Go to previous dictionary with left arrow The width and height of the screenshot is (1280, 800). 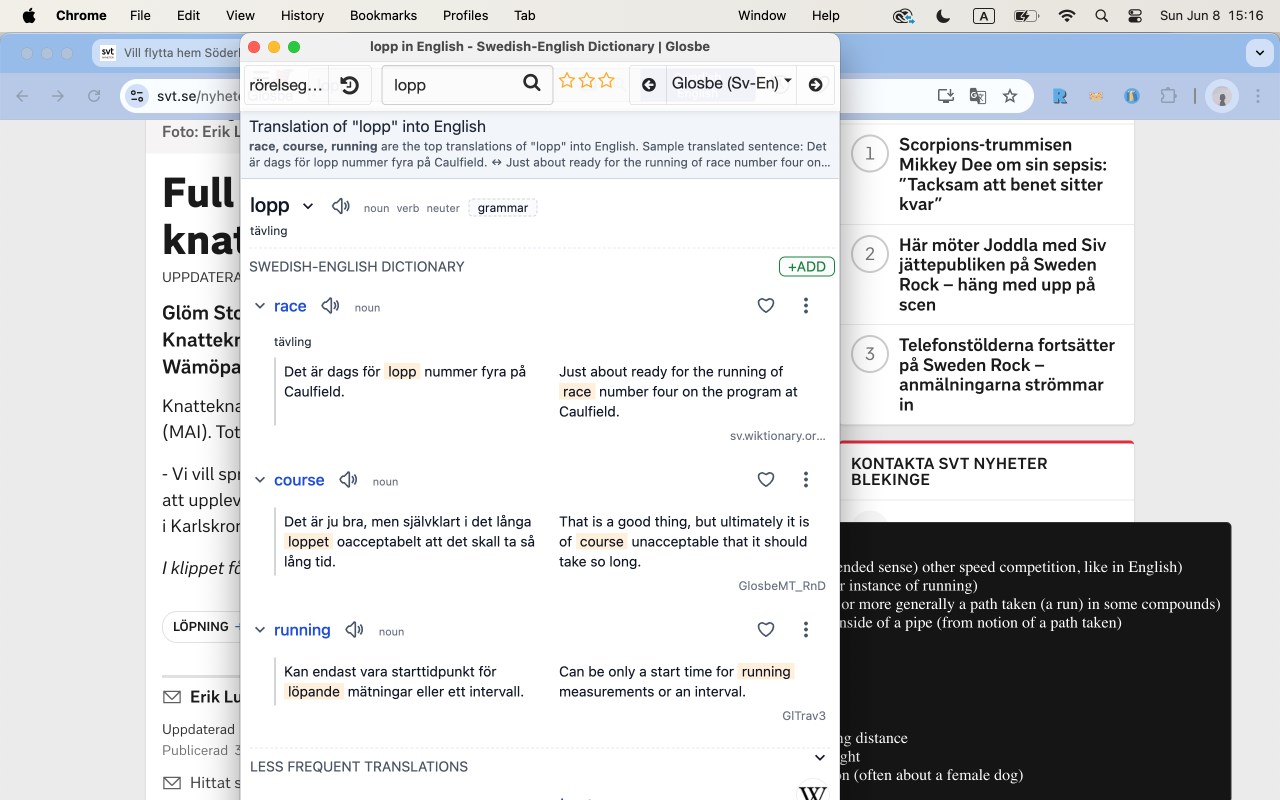coord(648,85)
